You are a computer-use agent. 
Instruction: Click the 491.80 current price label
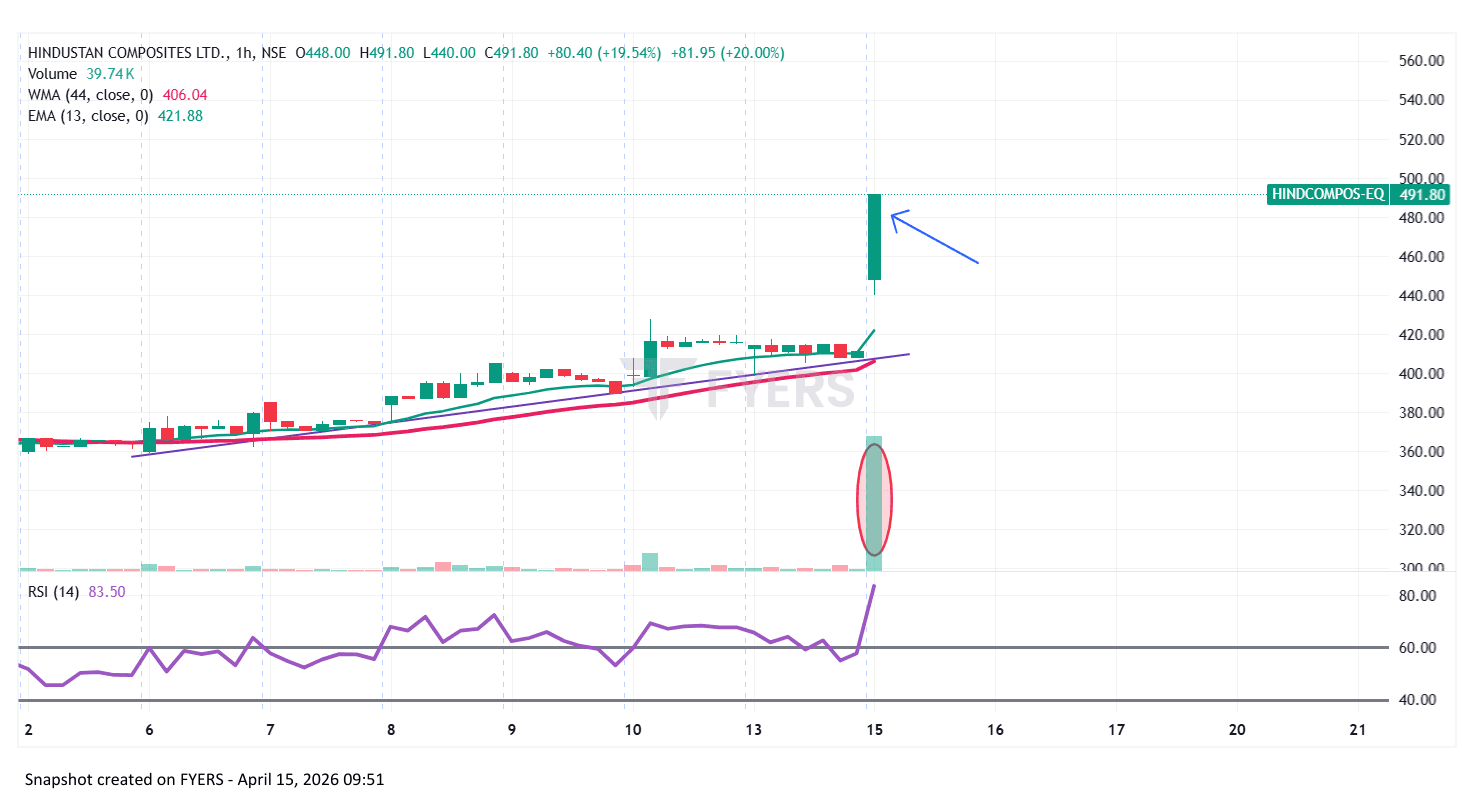pos(1420,194)
